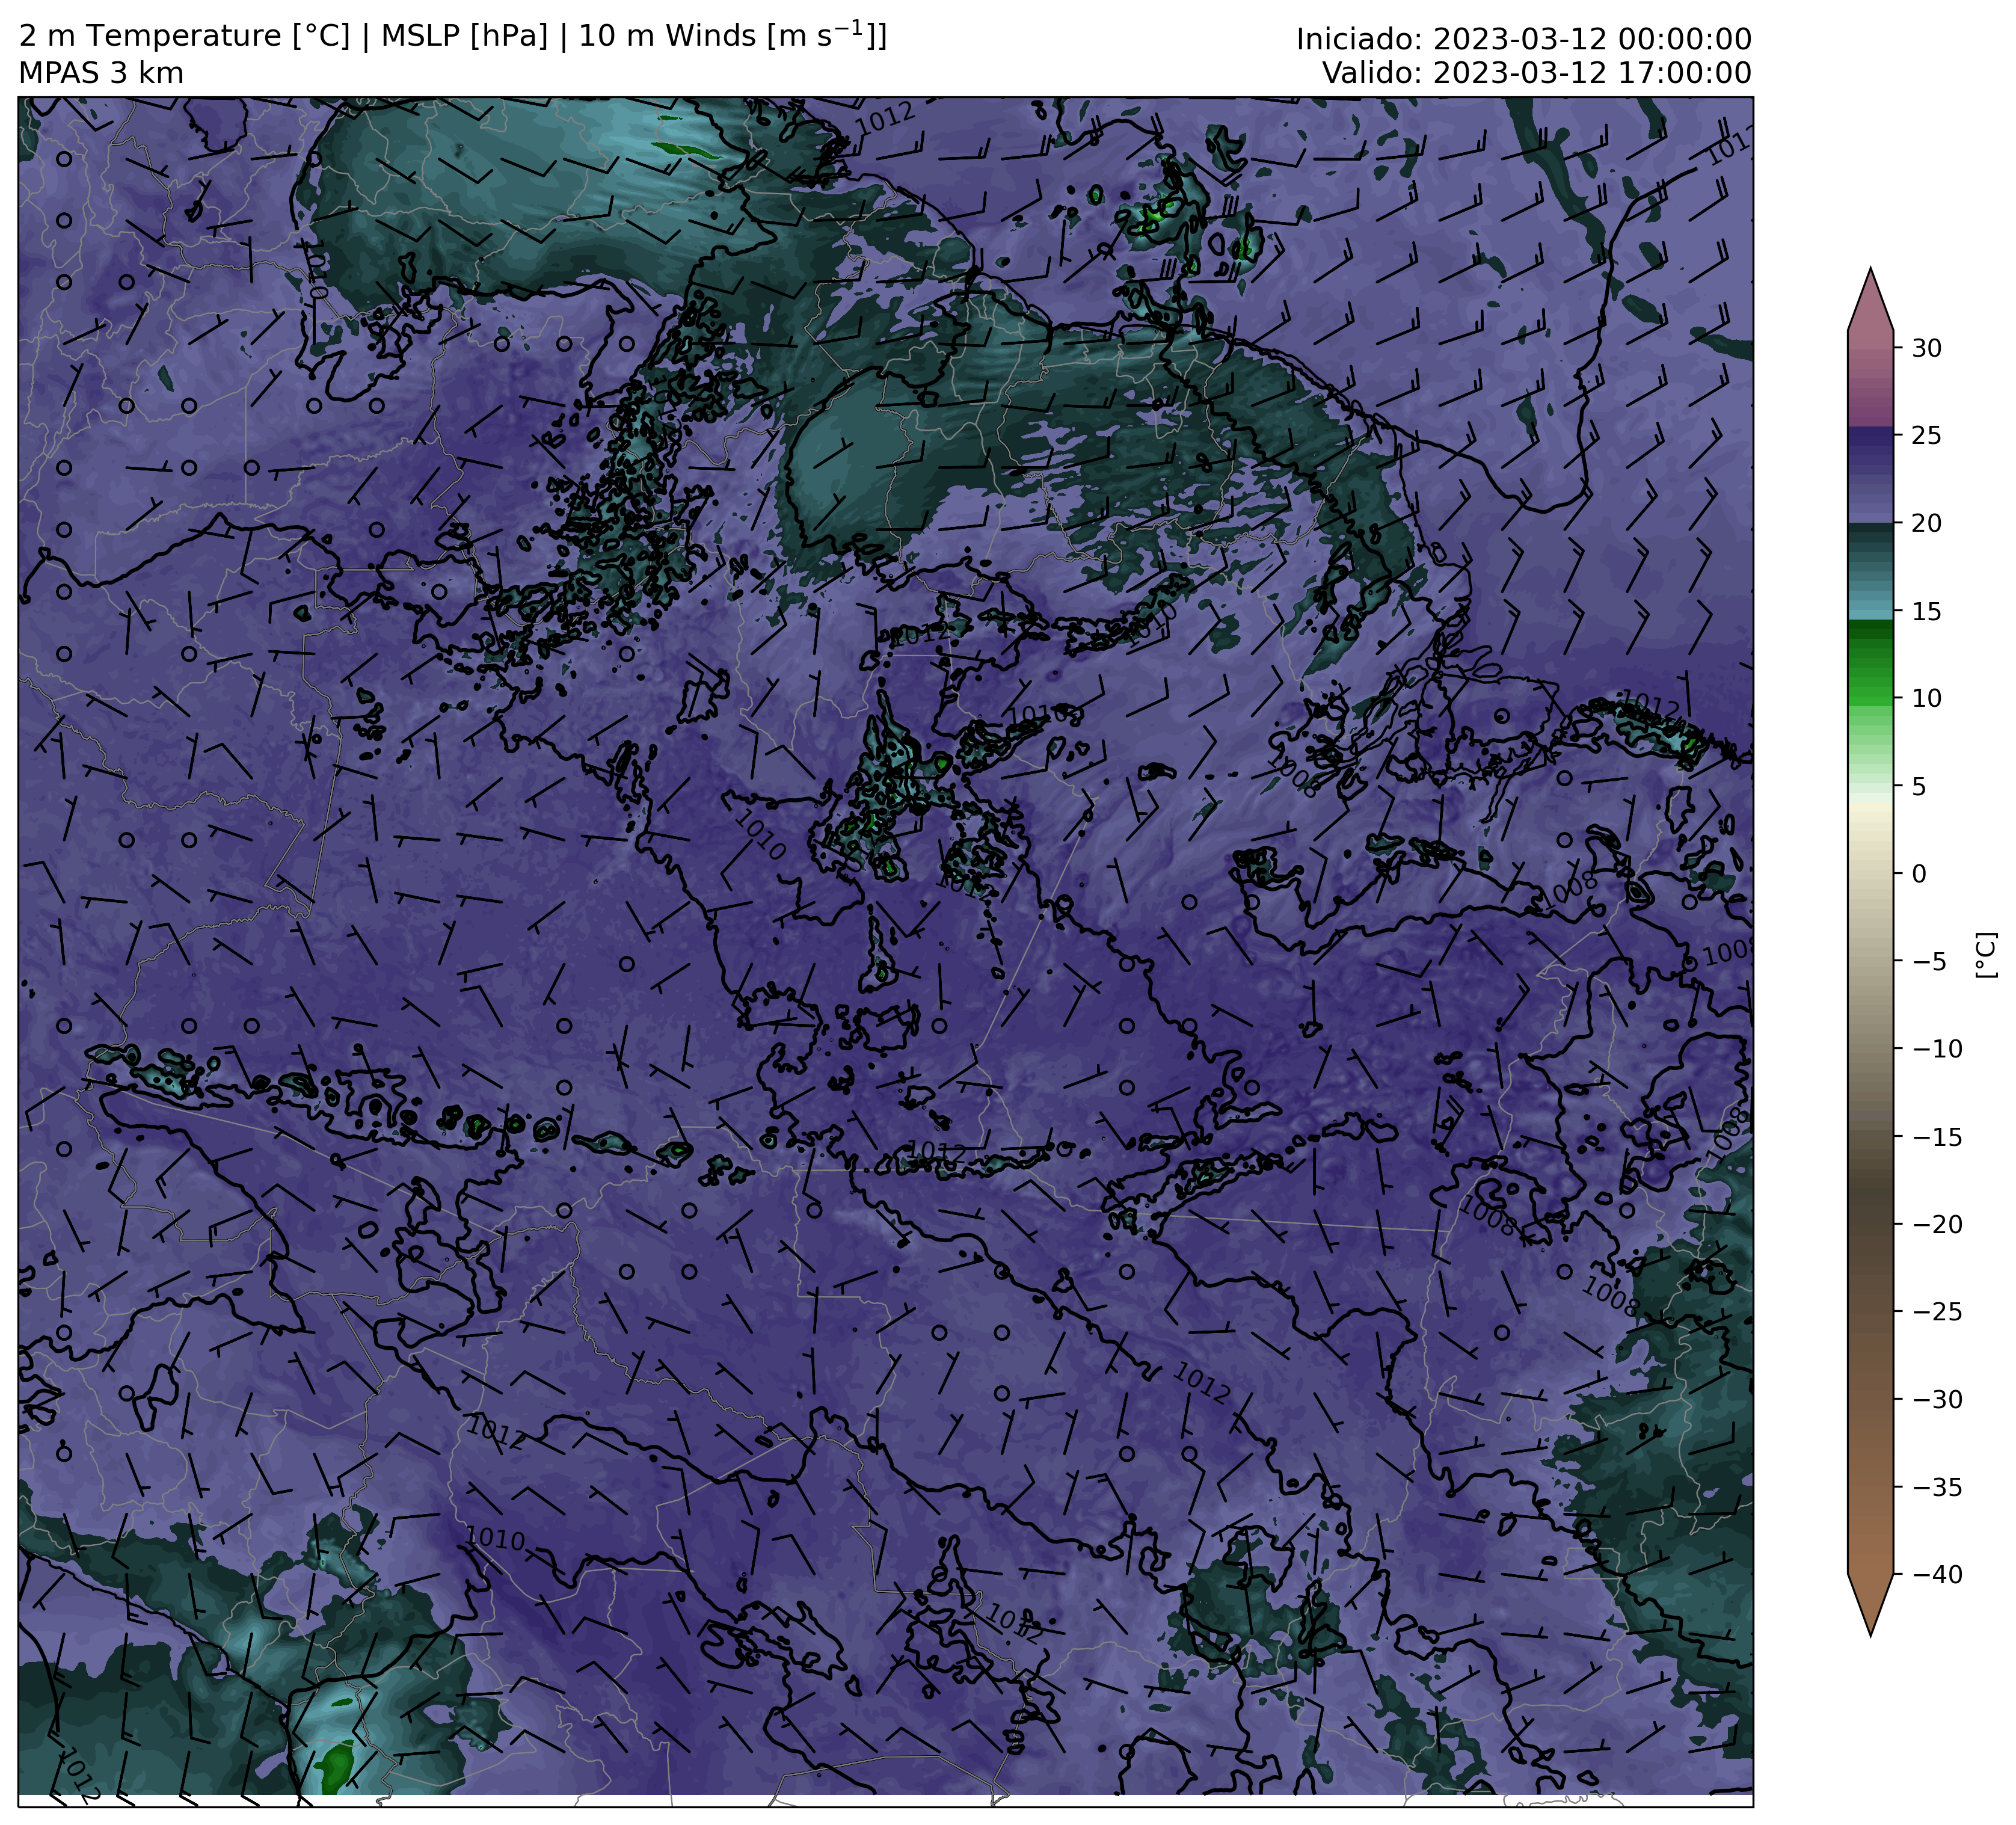Click the colorbar tick label −35
The height and width of the screenshot is (1825, 2016).
click(x=1937, y=1487)
